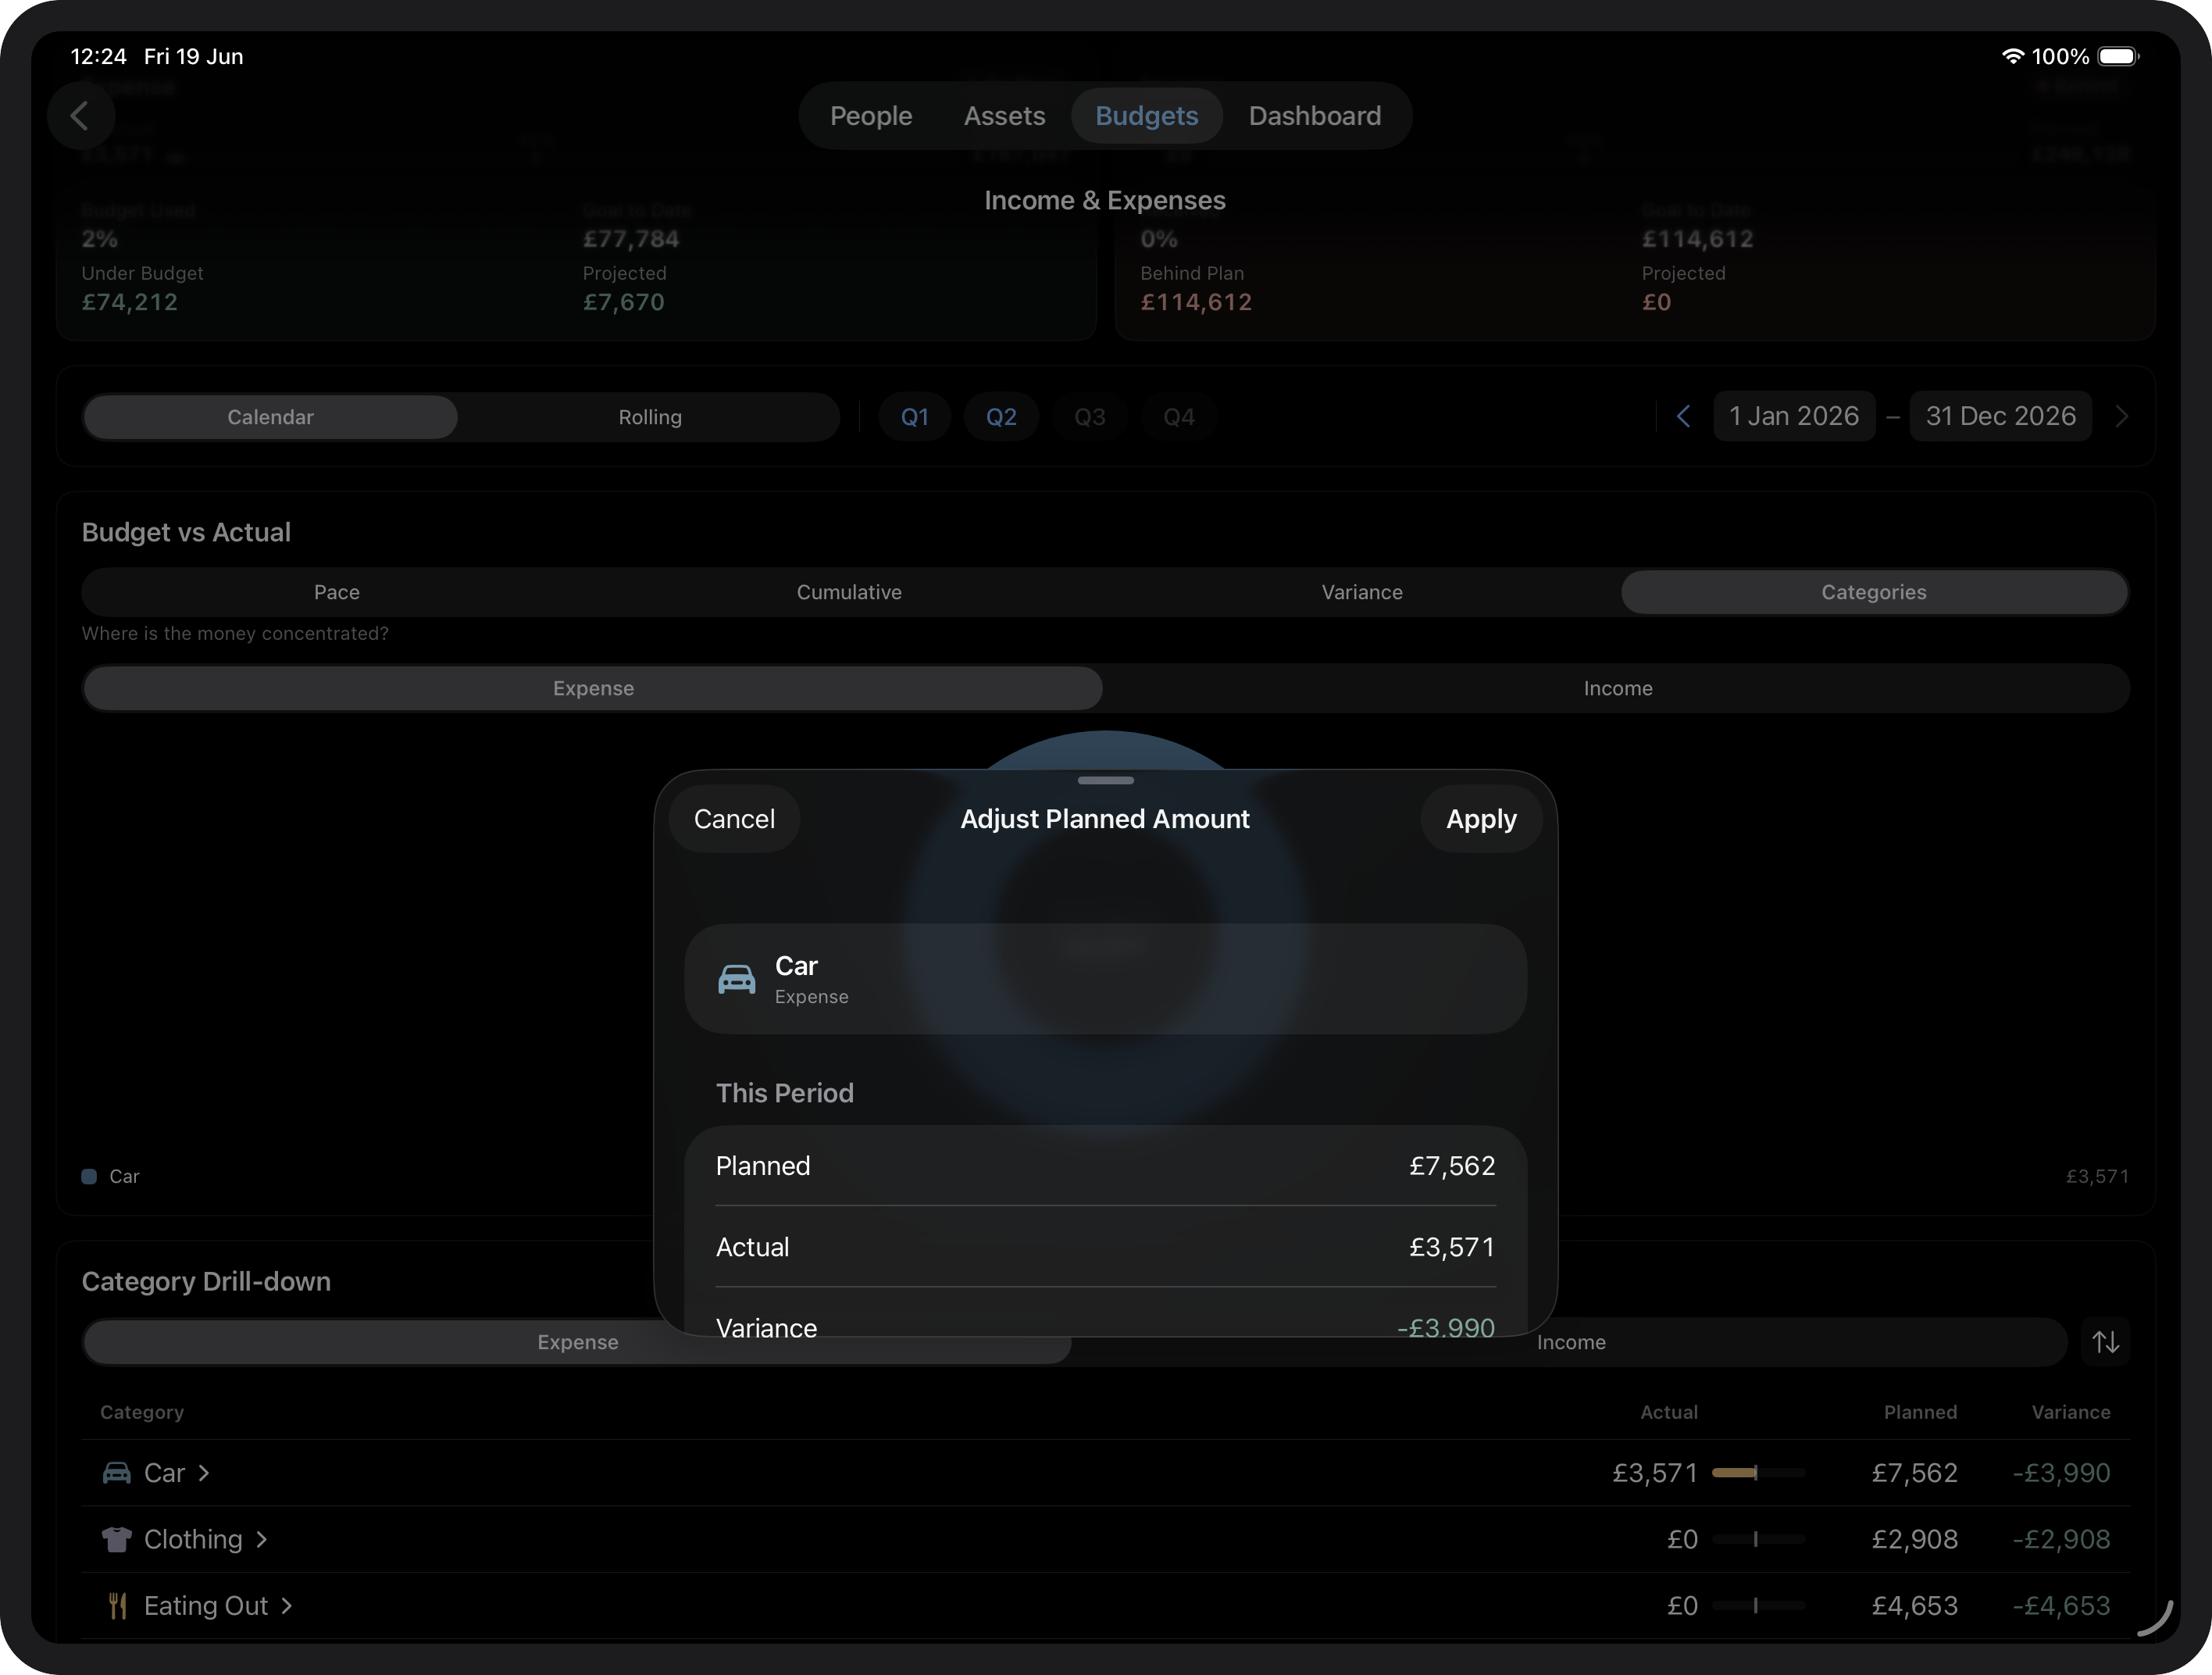Viewport: 2212px width, 1675px height.
Task: Tap the back chevron button
Action: [81, 116]
